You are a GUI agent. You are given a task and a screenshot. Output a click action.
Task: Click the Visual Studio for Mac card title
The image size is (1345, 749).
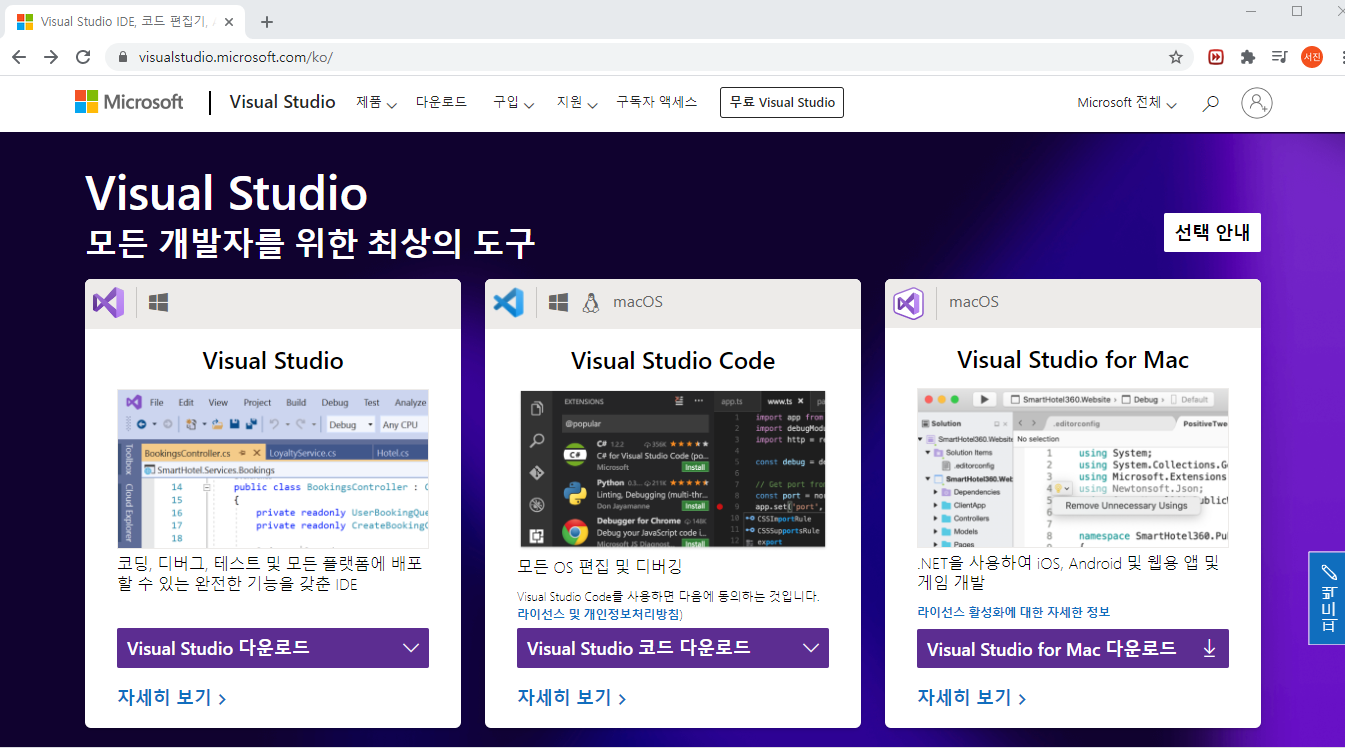click(1073, 360)
